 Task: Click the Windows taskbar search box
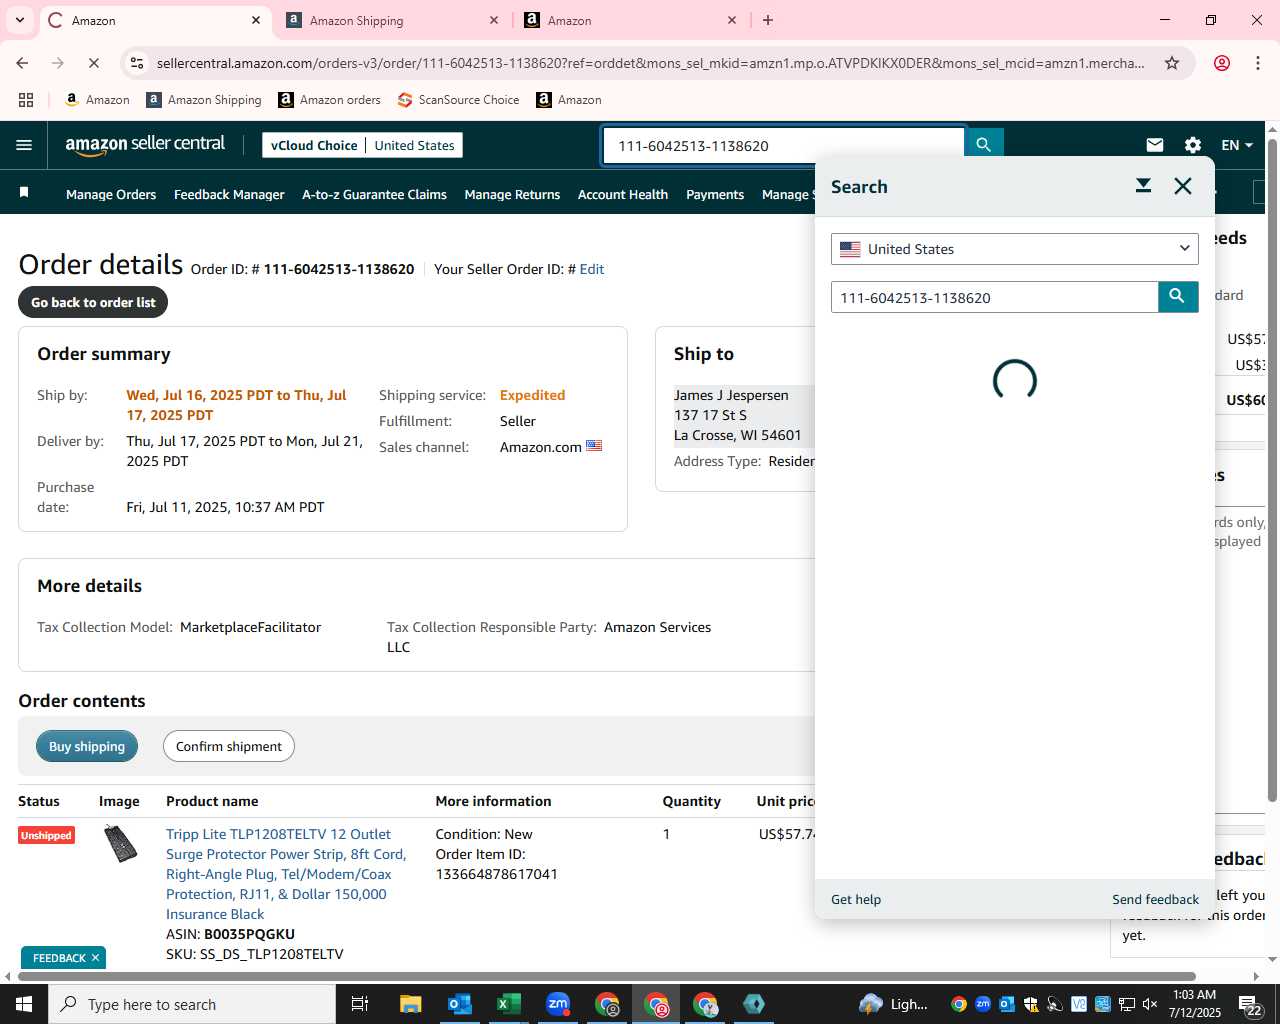[192, 1004]
